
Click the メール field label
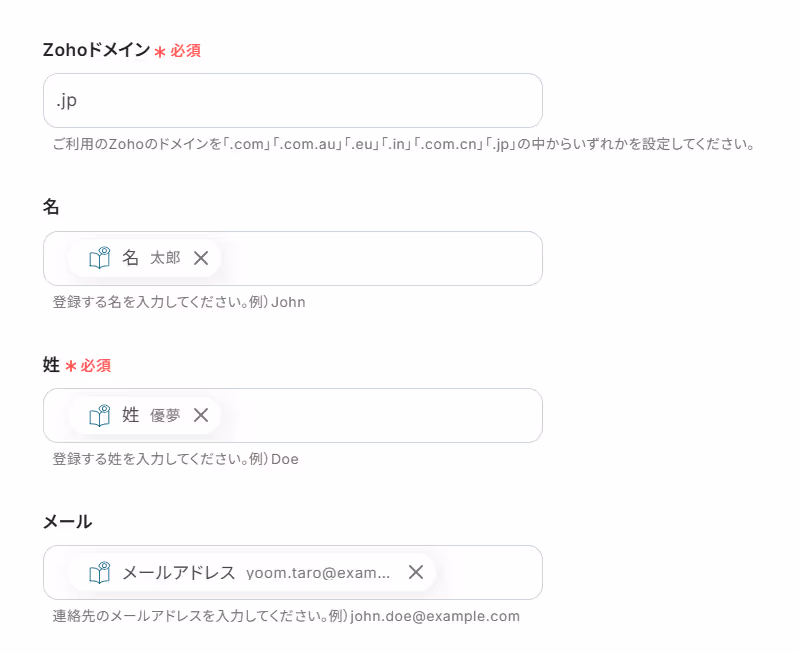click(x=67, y=521)
